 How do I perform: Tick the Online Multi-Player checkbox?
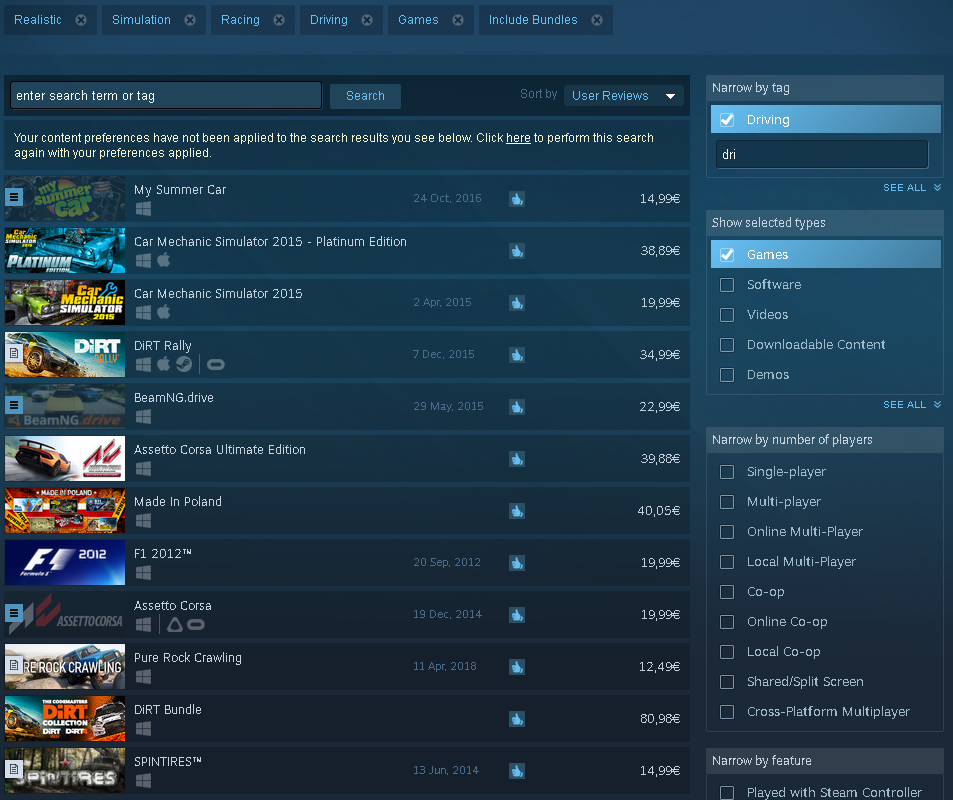(x=727, y=532)
